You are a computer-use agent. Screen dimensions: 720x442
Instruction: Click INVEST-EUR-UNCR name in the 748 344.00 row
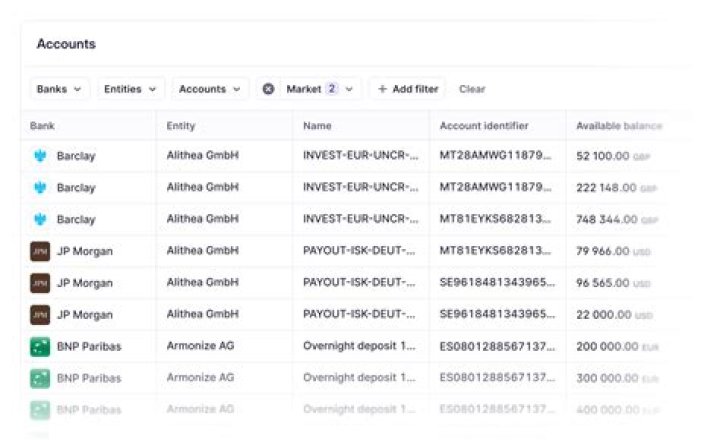coord(360,218)
